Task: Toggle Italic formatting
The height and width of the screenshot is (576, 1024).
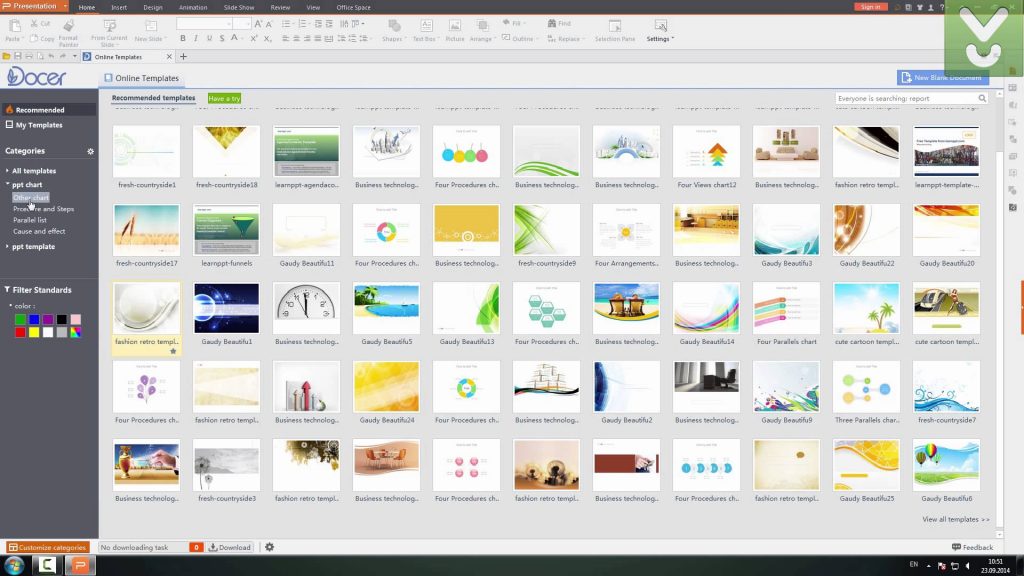Action: pos(196,39)
